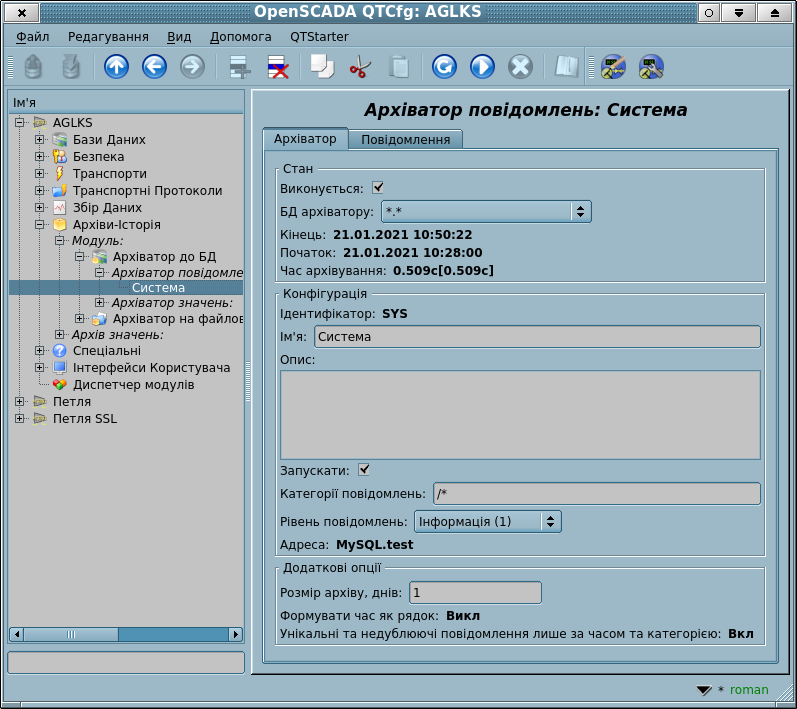Click the blue Start cyclic refresh play icon
Viewport: 797px width, 709px height.
click(x=482, y=67)
